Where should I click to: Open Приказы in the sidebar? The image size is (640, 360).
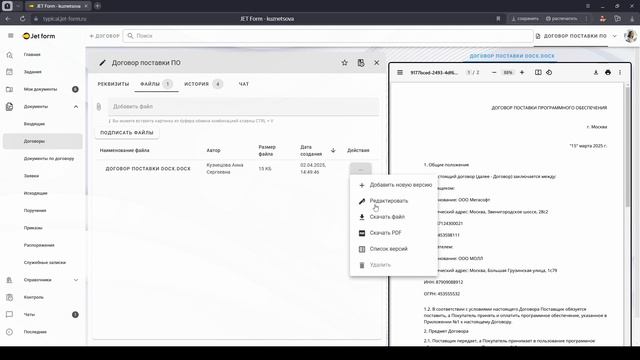33,228
